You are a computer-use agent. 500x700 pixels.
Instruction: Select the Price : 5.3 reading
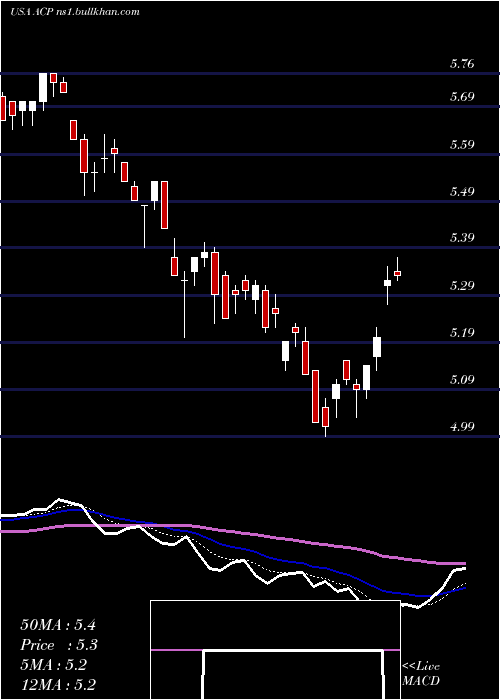[59, 645]
